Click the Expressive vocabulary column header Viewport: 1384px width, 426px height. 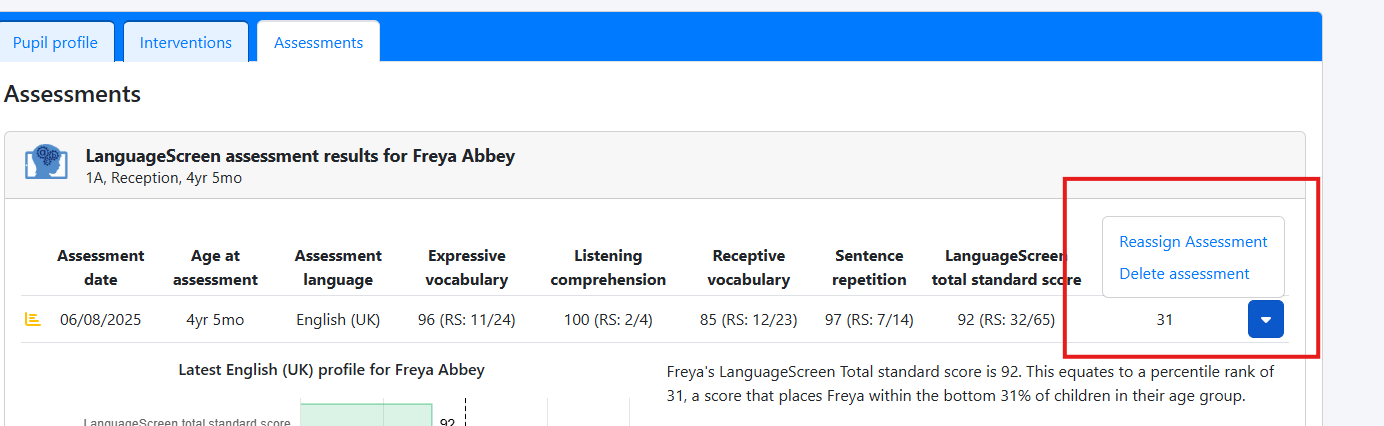467,268
